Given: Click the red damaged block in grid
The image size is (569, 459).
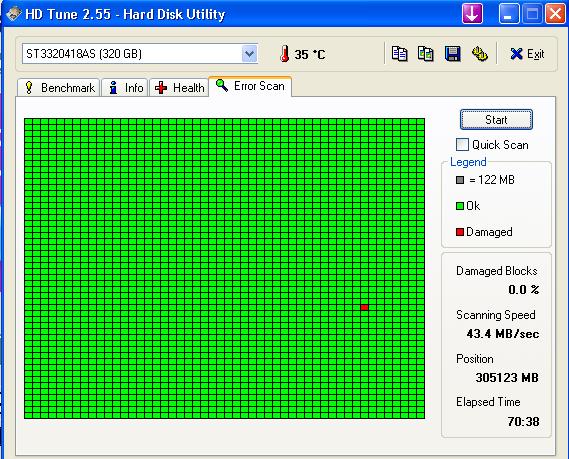Looking at the screenshot, I should 364,307.
